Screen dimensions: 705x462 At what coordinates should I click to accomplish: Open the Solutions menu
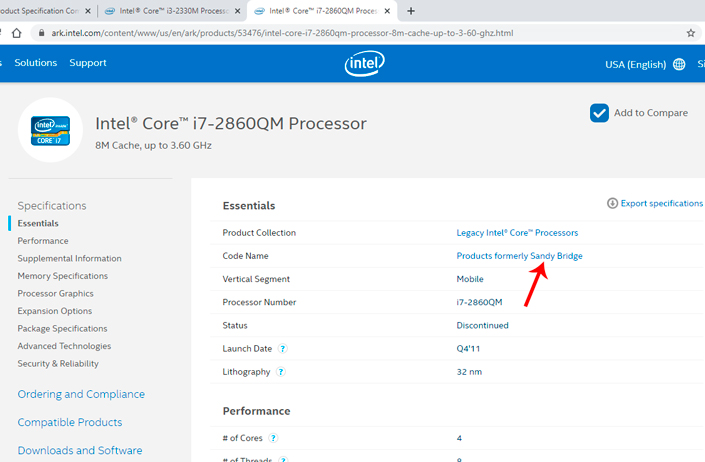(36, 63)
